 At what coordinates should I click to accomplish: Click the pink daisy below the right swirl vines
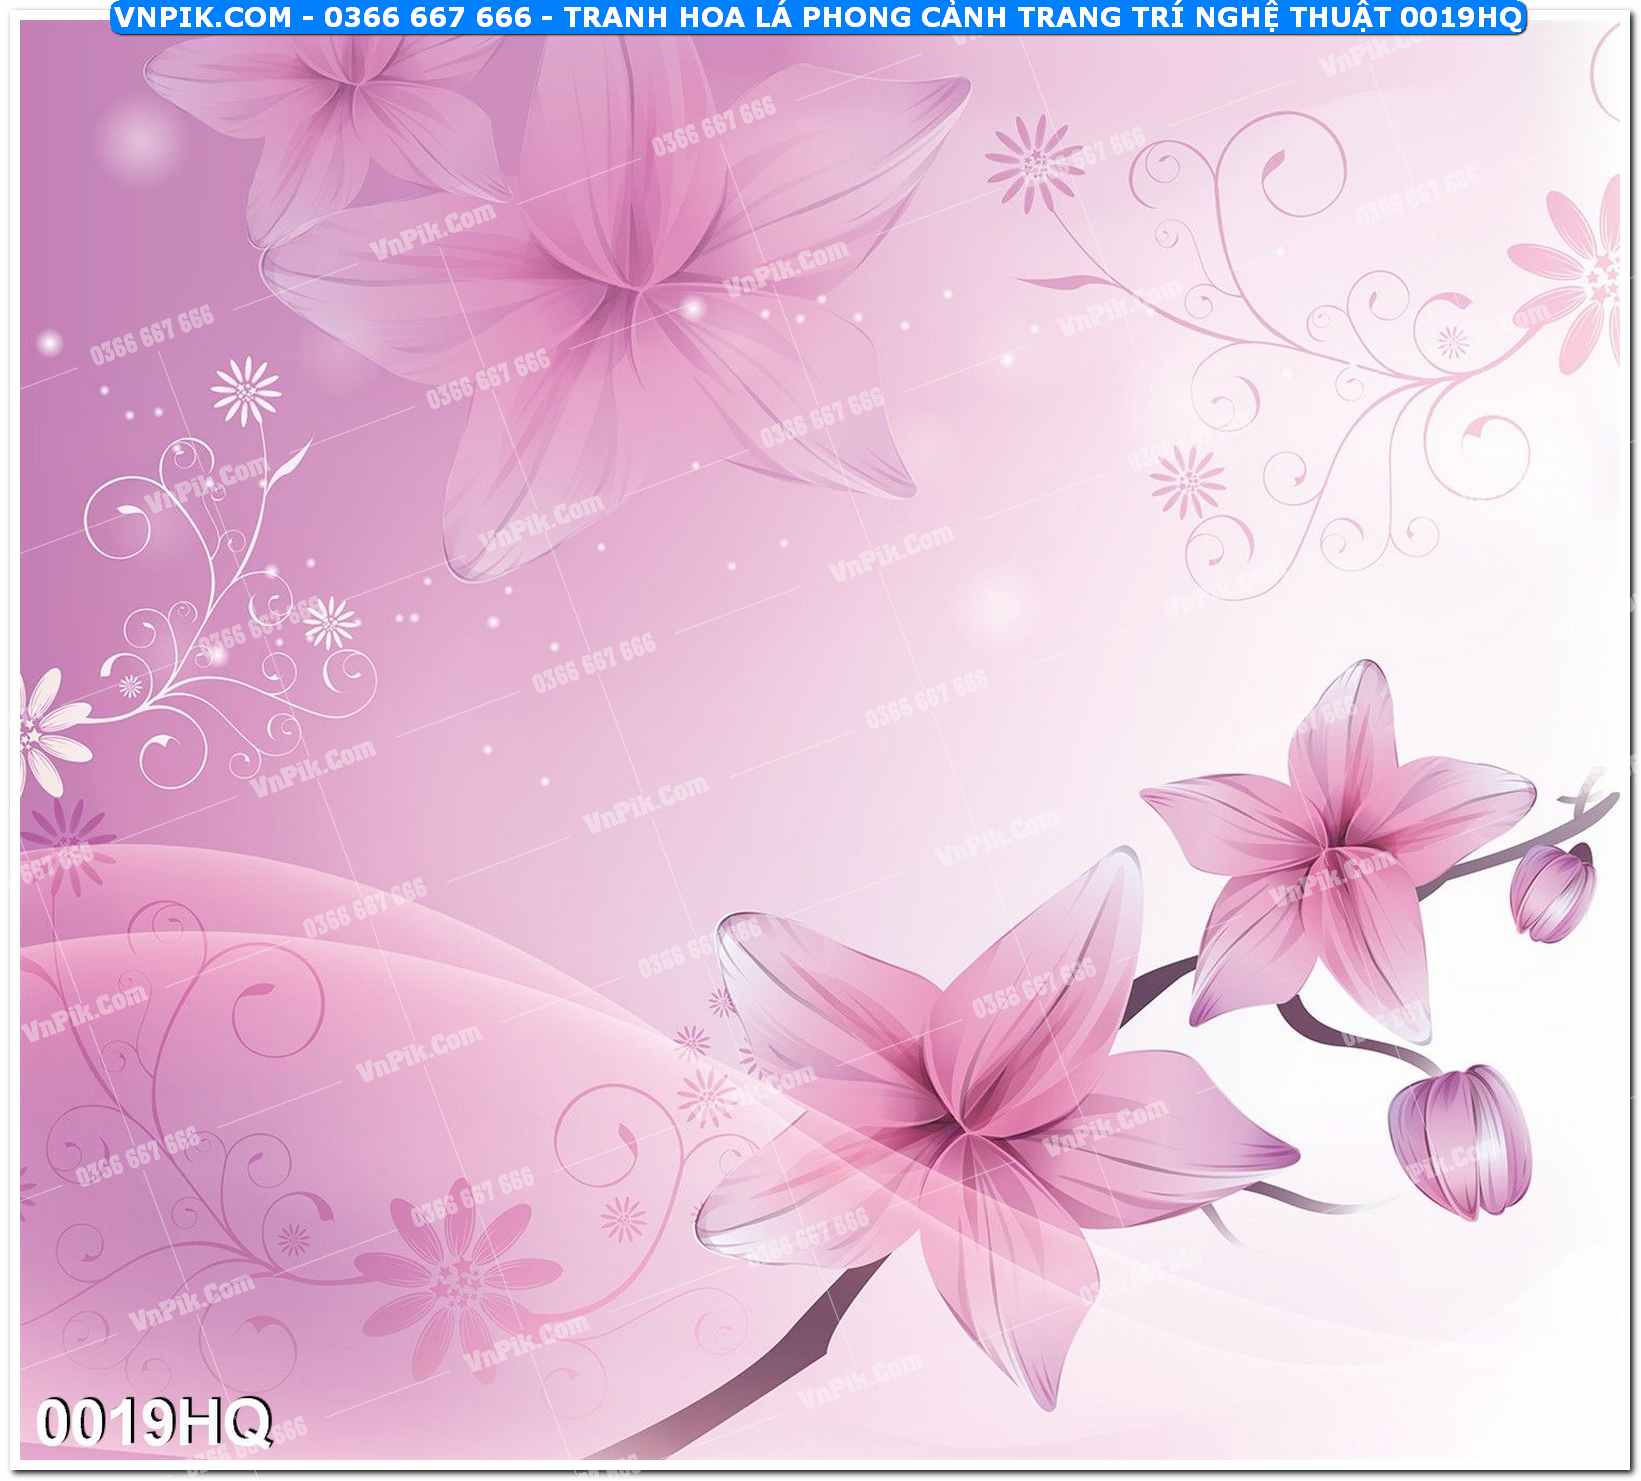(1187, 482)
